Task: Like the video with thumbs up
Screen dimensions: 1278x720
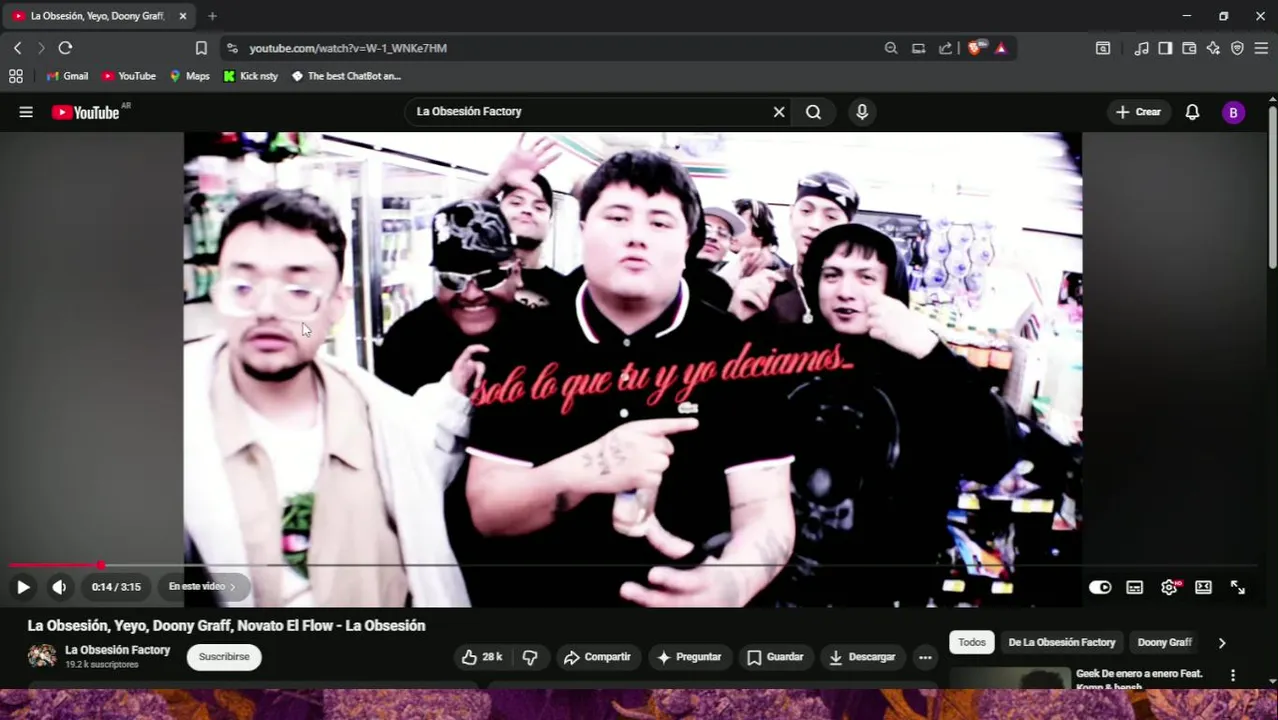Action: 481,657
